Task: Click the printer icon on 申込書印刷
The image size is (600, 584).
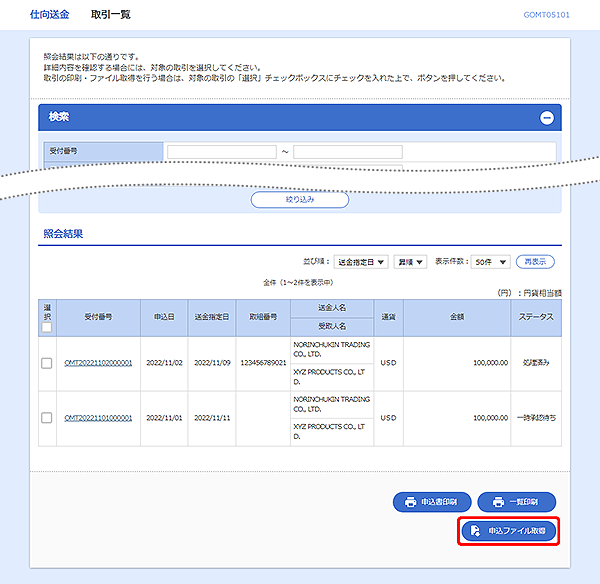Action: [x=410, y=502]
